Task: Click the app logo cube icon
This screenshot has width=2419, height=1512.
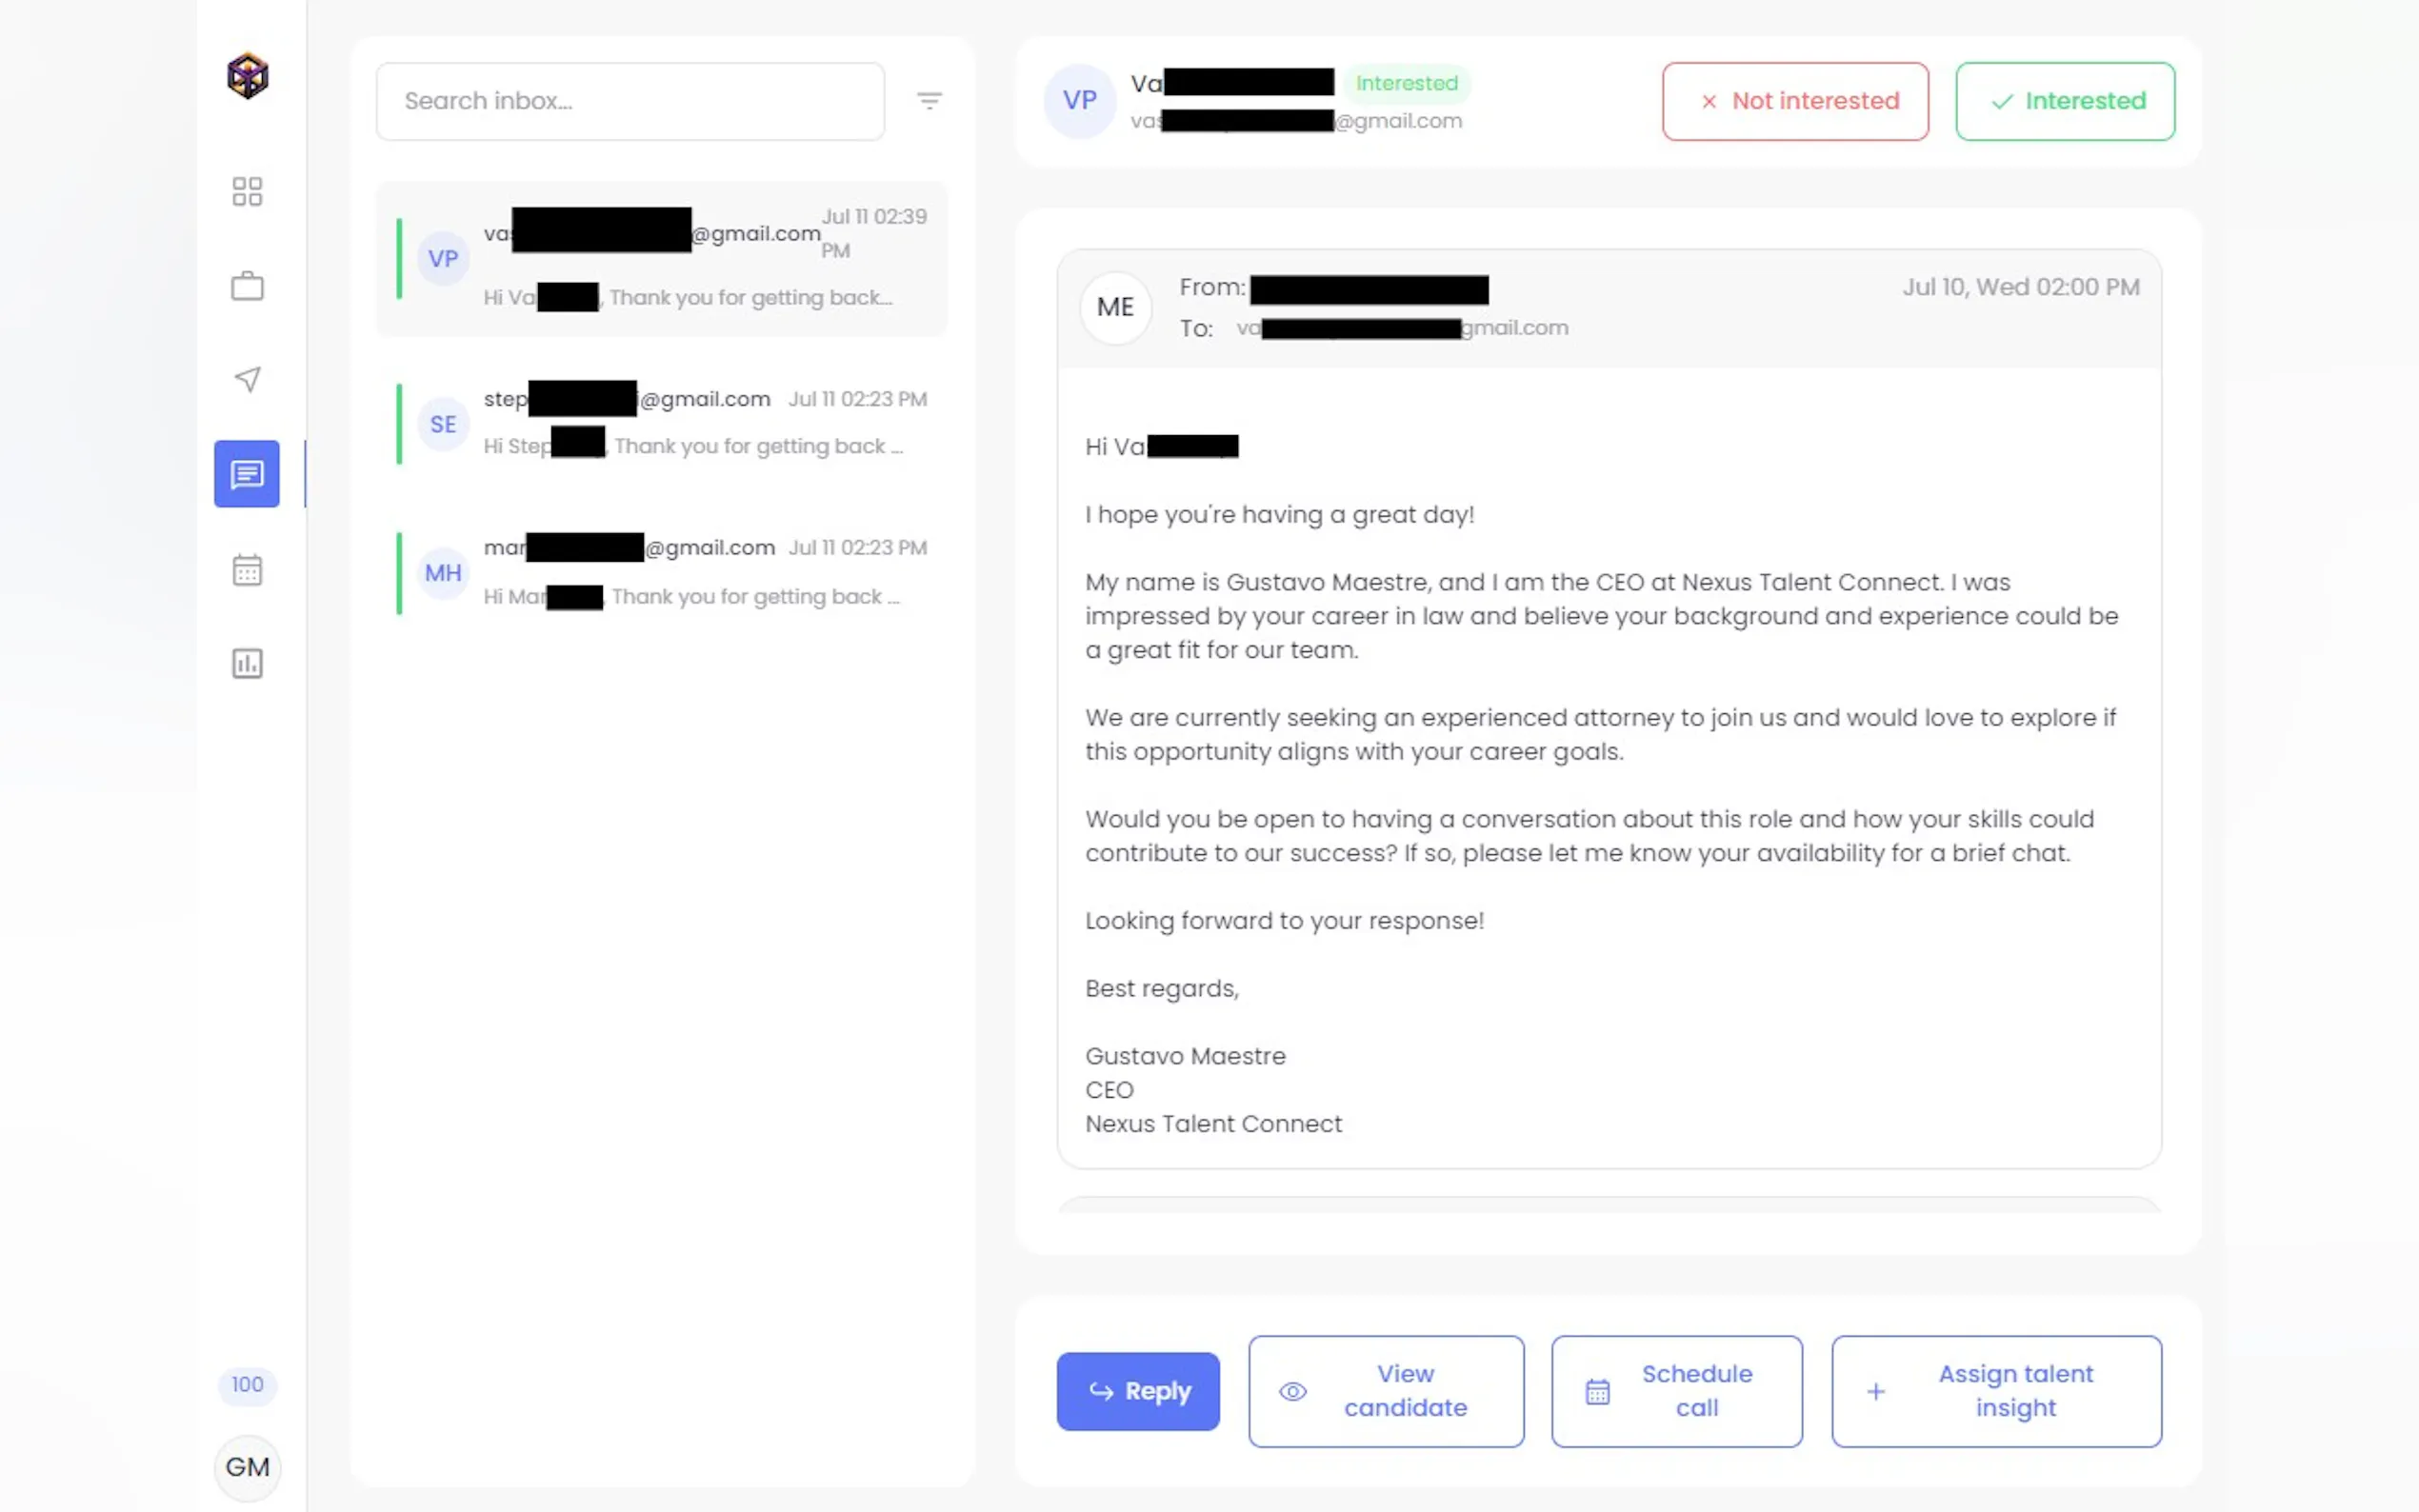Action: pos(247,76)
